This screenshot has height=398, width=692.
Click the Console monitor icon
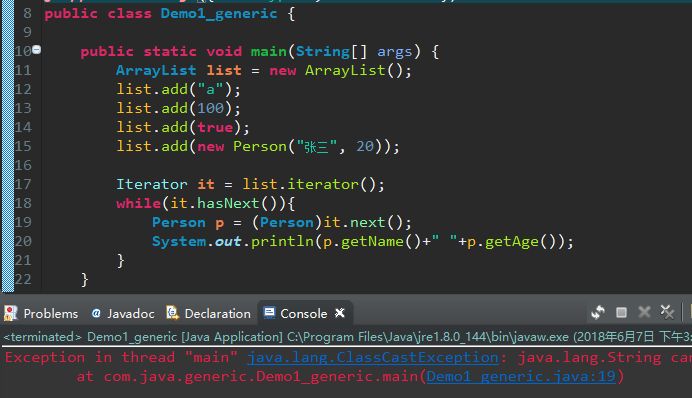[x=269, y=313]
